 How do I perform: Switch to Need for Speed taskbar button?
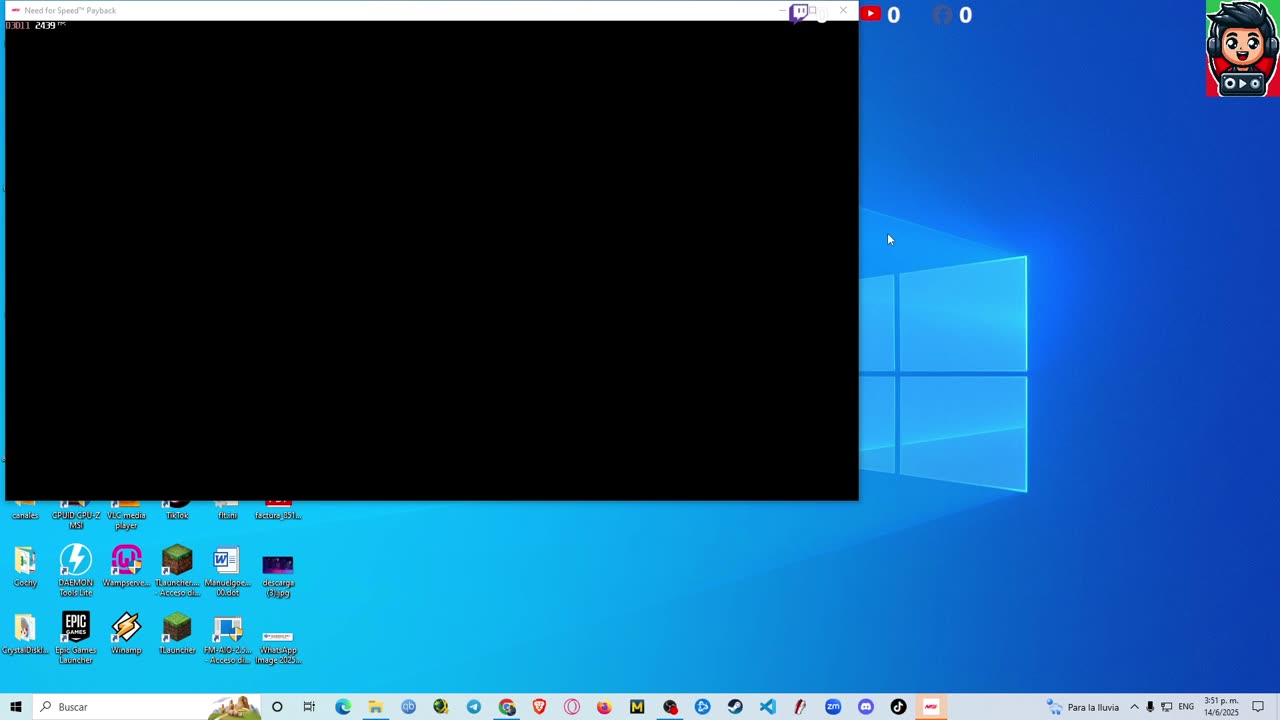931,707
